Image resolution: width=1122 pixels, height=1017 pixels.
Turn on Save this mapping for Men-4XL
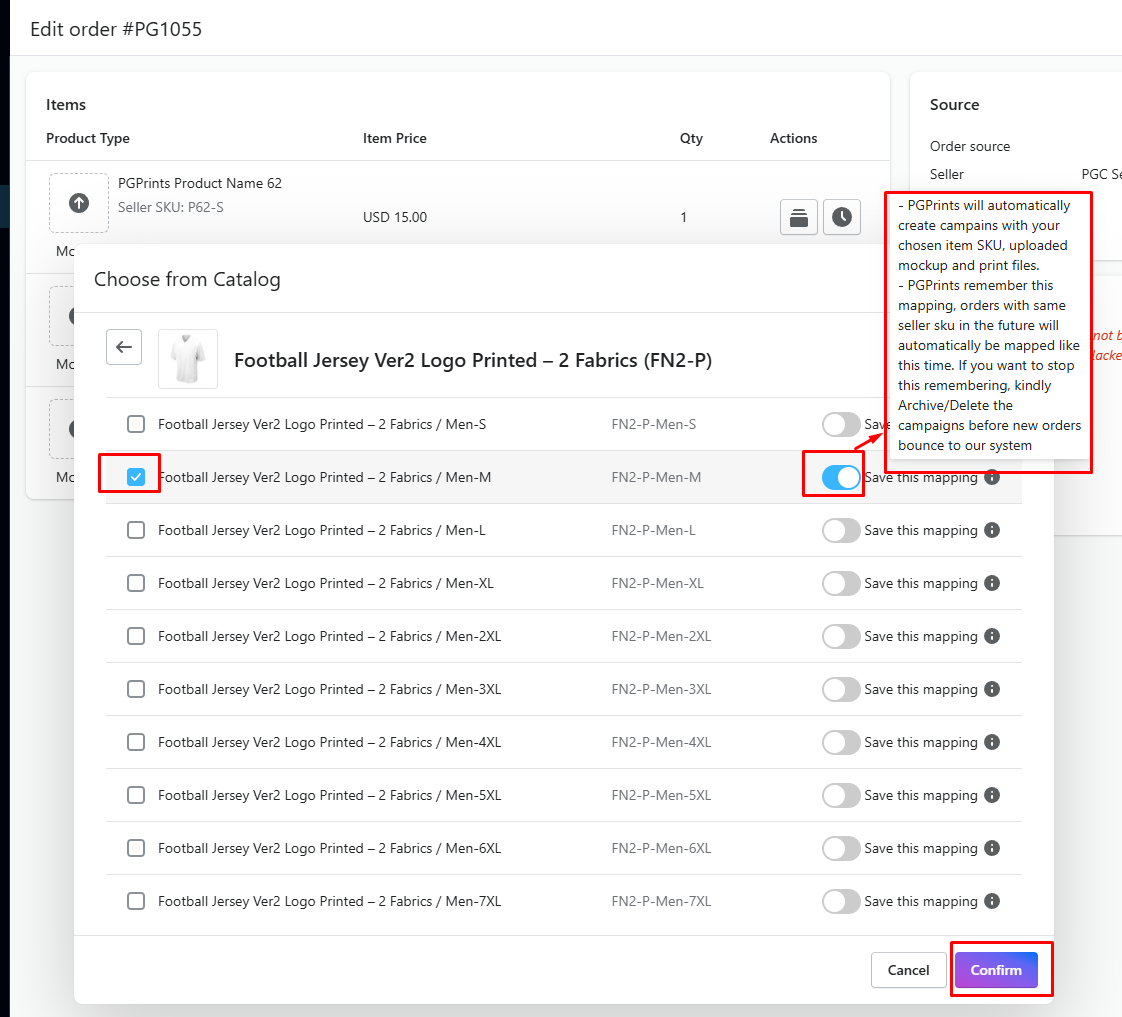(x=840, y=743)
